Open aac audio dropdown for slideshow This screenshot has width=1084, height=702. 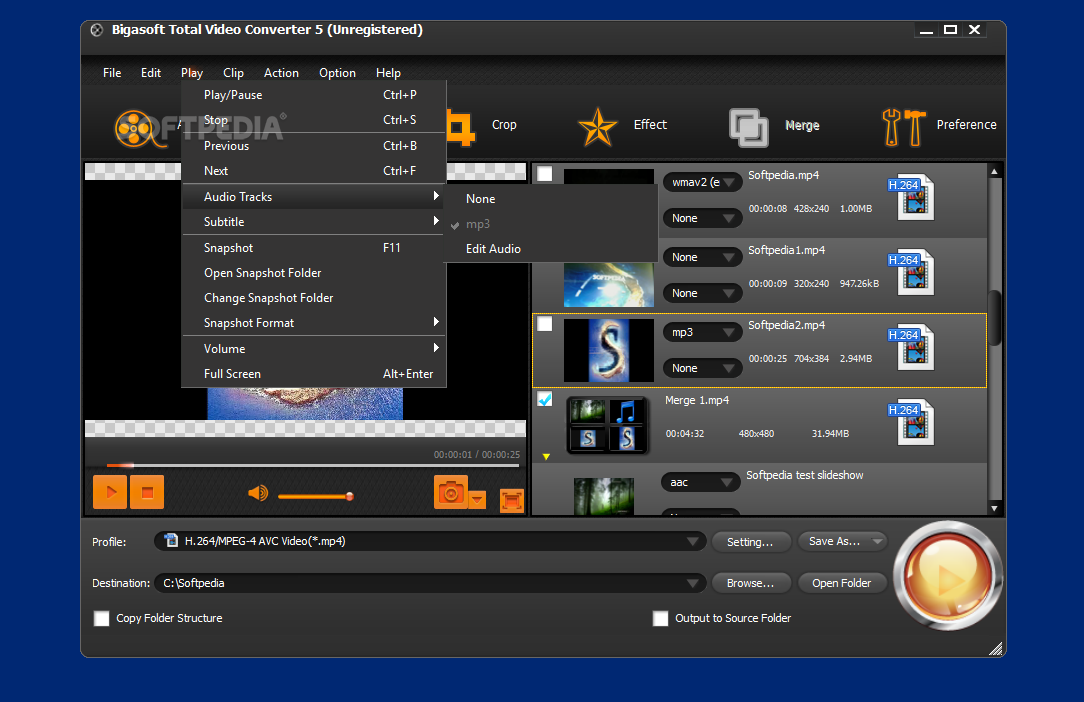click(x=701, y=482)
